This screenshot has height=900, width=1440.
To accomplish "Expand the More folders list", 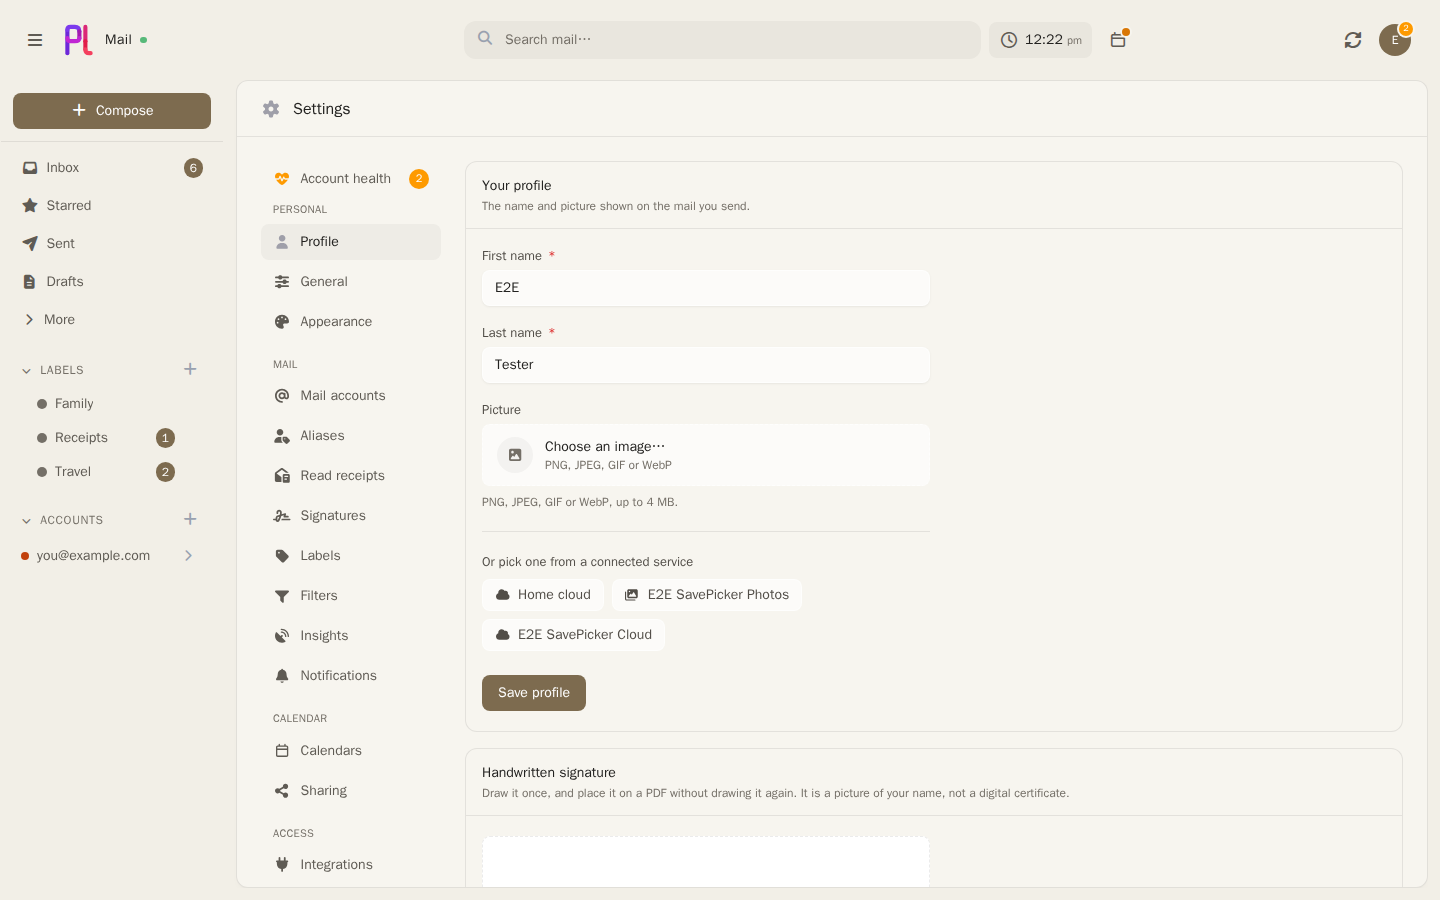I will [112, 320].
